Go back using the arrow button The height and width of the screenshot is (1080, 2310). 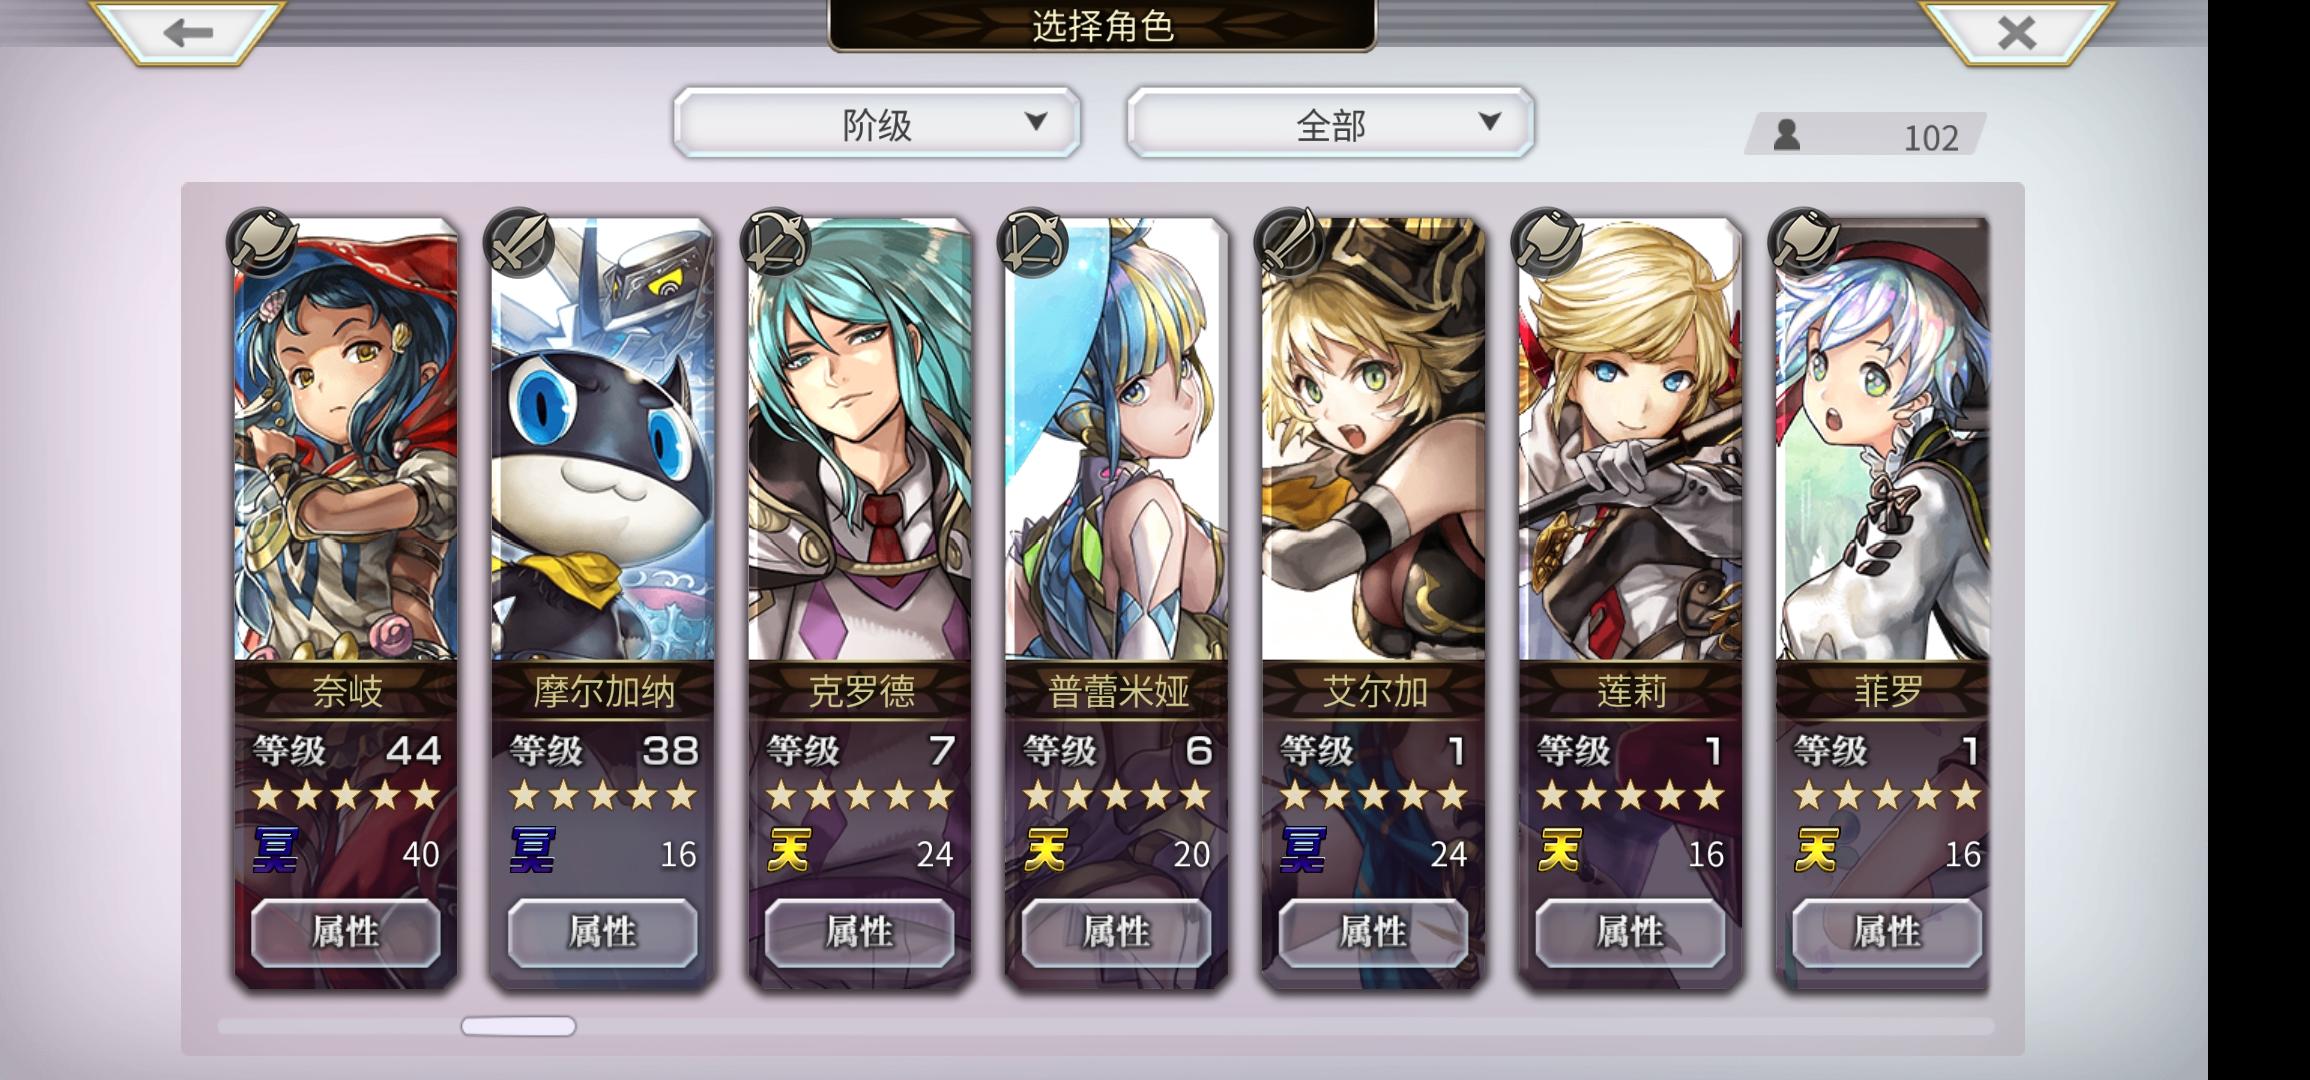coord(187,32)
